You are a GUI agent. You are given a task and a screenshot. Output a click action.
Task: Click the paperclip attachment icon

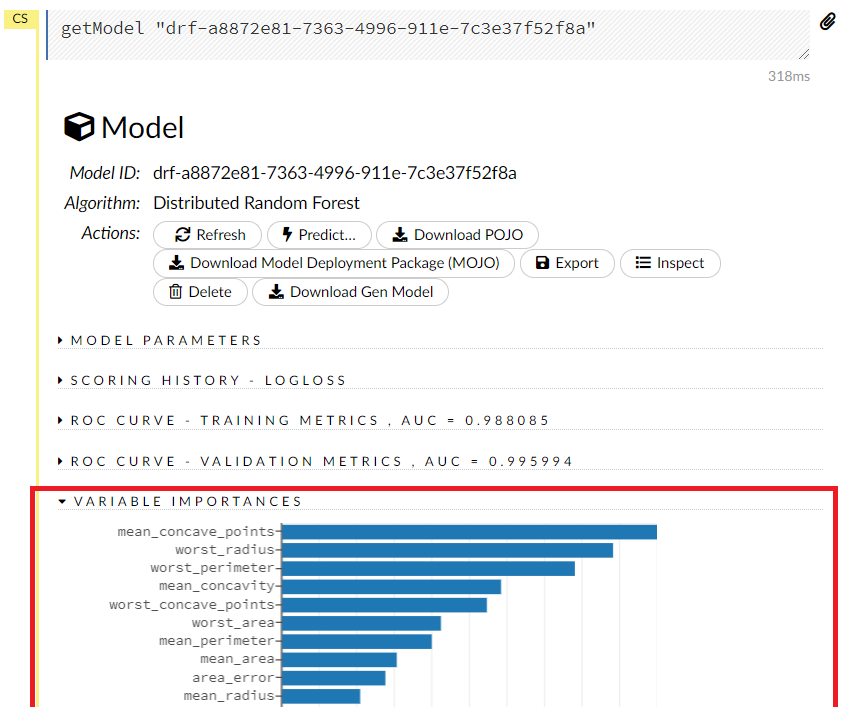[827, 22]
